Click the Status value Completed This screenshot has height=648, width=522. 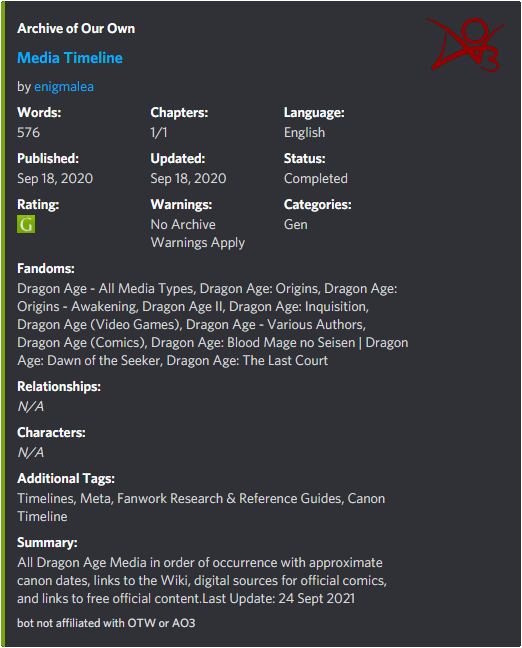(x=316, y=179)
